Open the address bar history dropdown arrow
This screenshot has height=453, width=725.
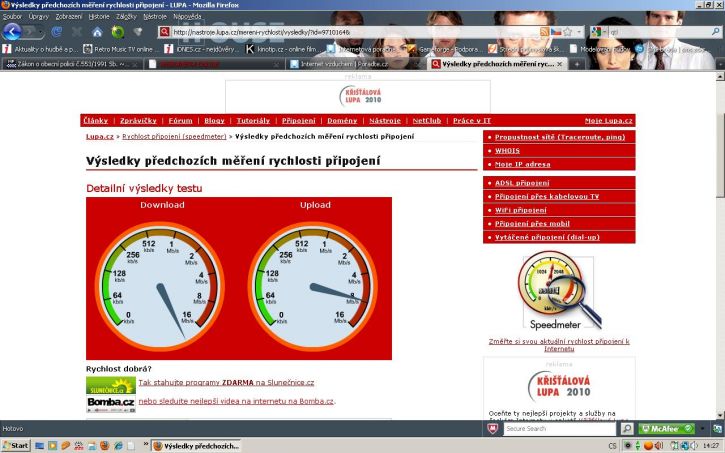(579, 31)
